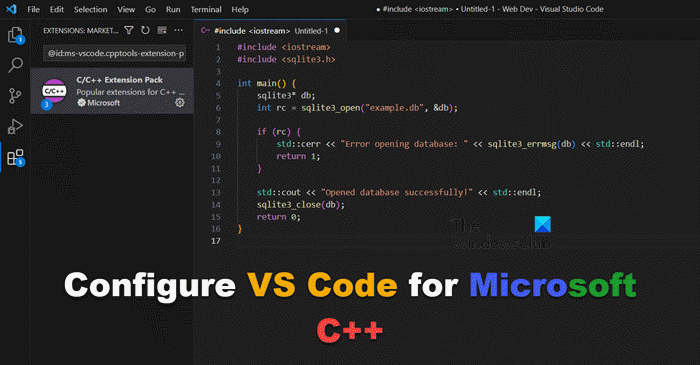Click the 'int main() {' code line
Viewport: 700px width, 365px height.
(x=267, y=83)
